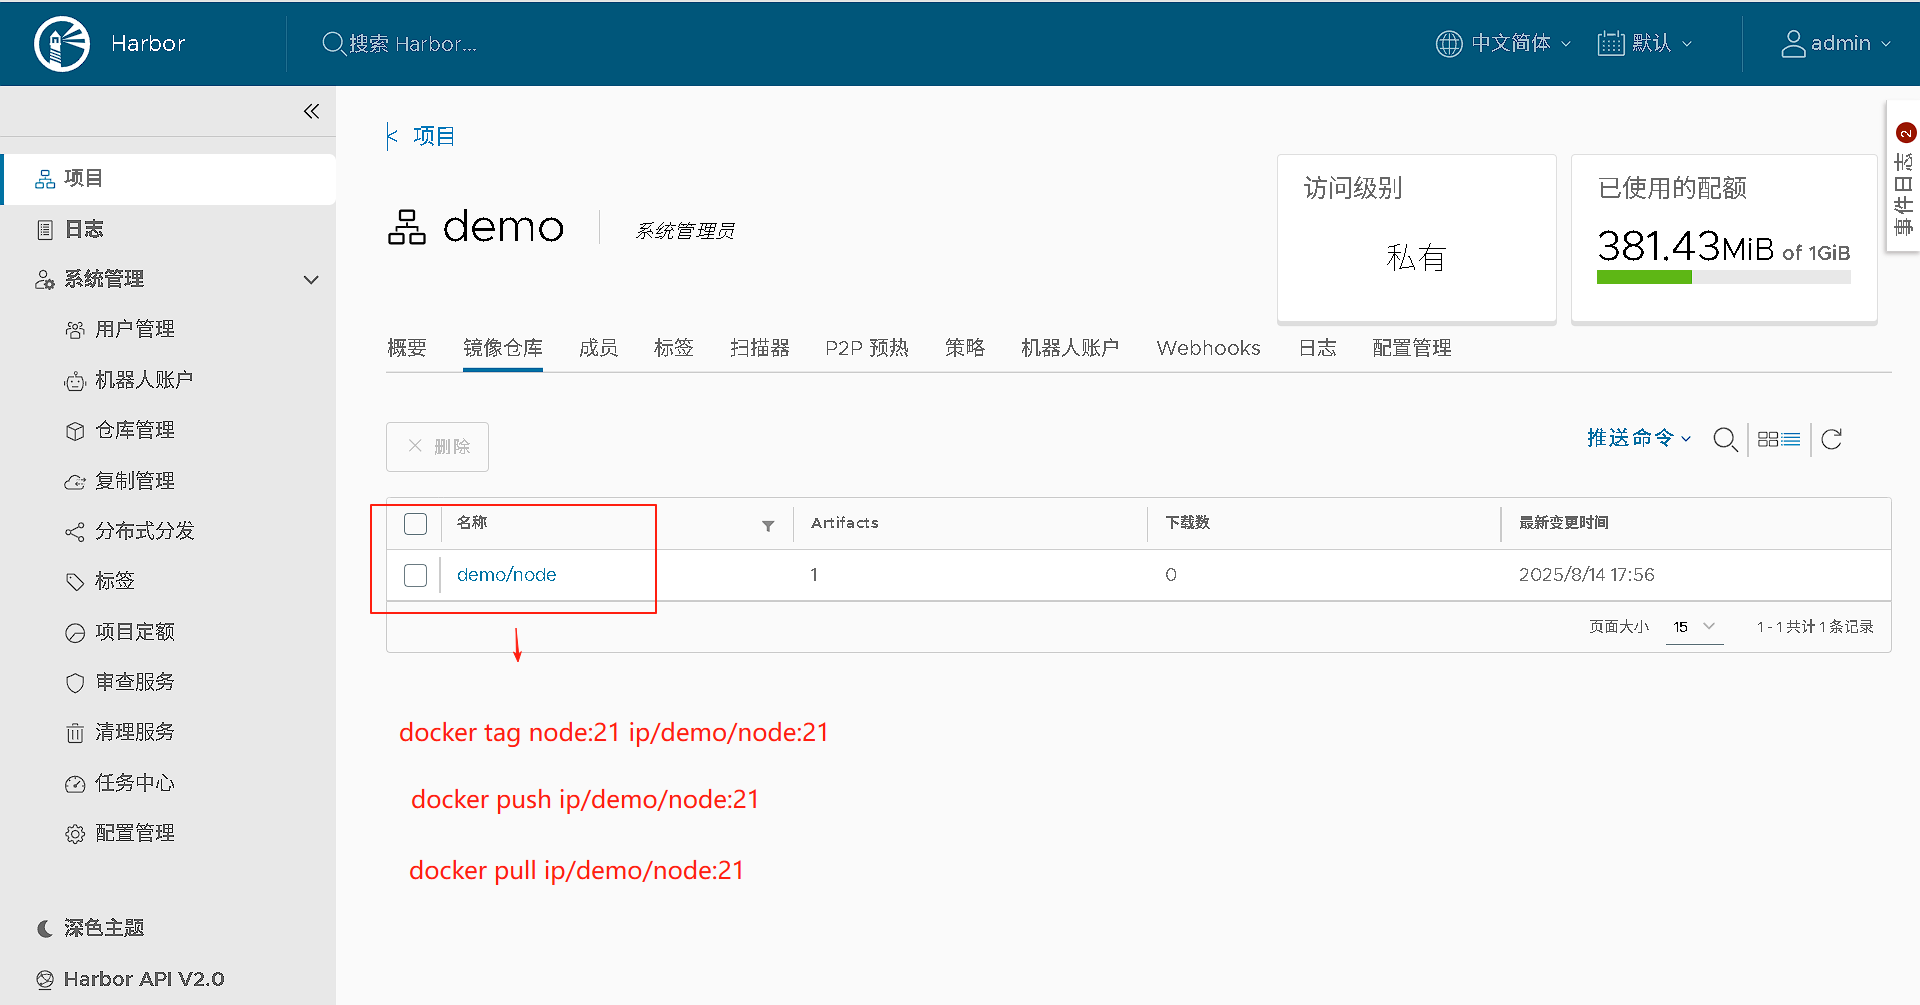This screenshot has width=1920, height=1005.
Task: Open the project 配置管理 tab
Action: click(1412, 348)
